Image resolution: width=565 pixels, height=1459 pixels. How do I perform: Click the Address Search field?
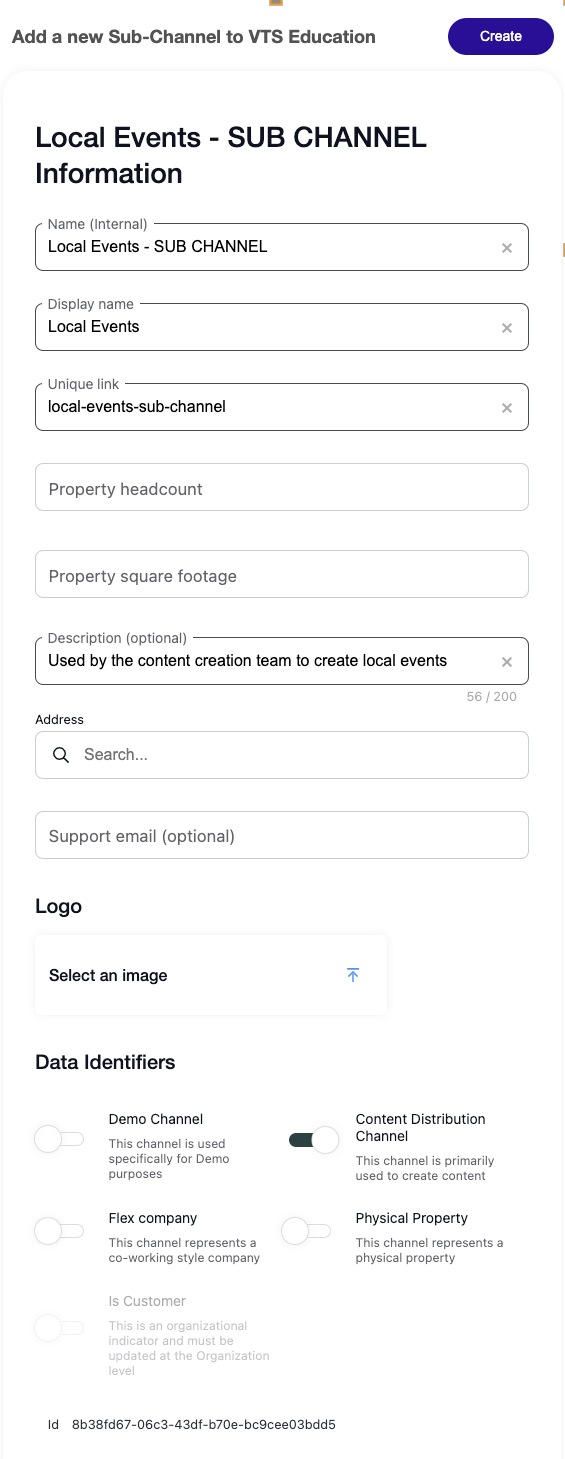(x=282, y=755)
